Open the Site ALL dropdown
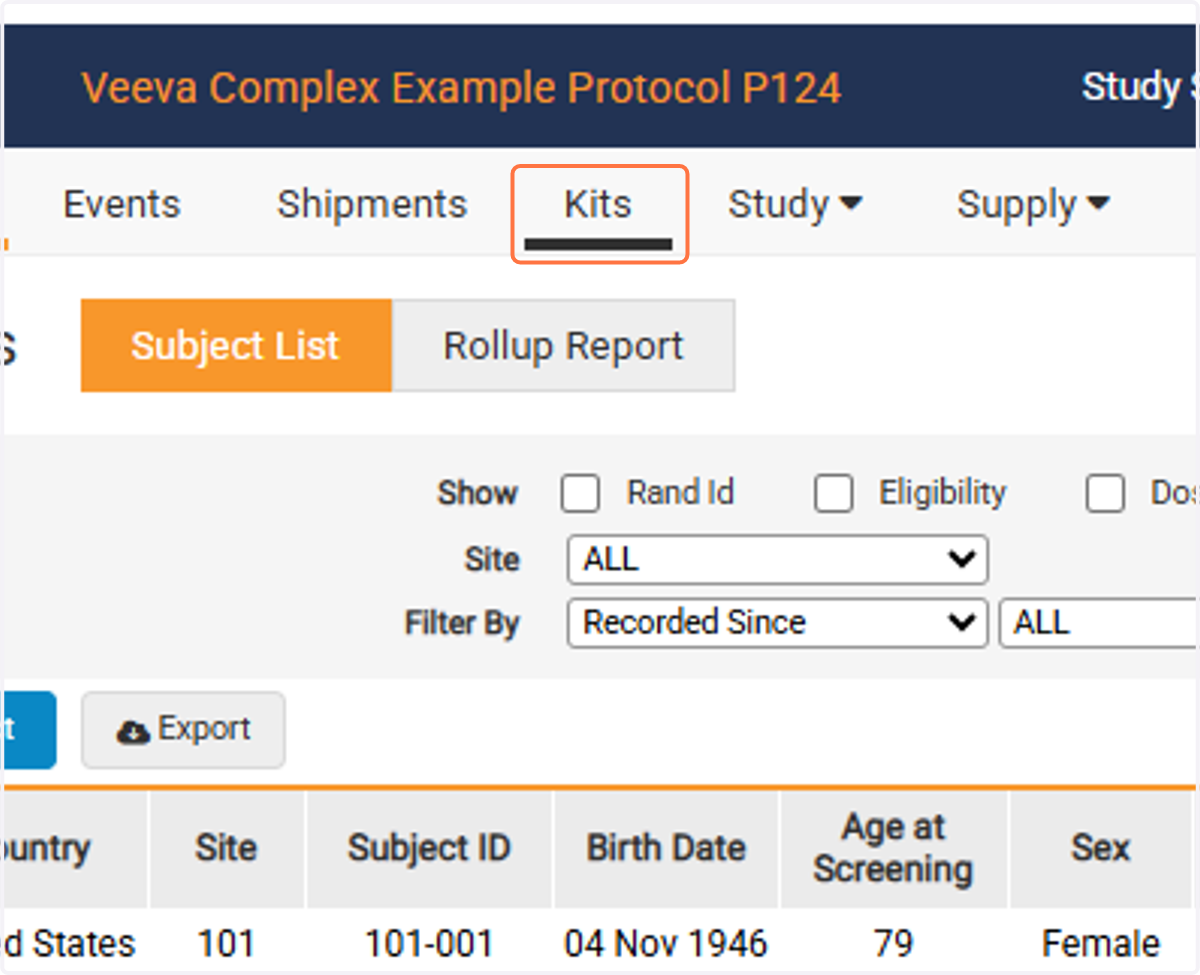The height and width of the screenshot is (975, 1200). tap(778, 559)
